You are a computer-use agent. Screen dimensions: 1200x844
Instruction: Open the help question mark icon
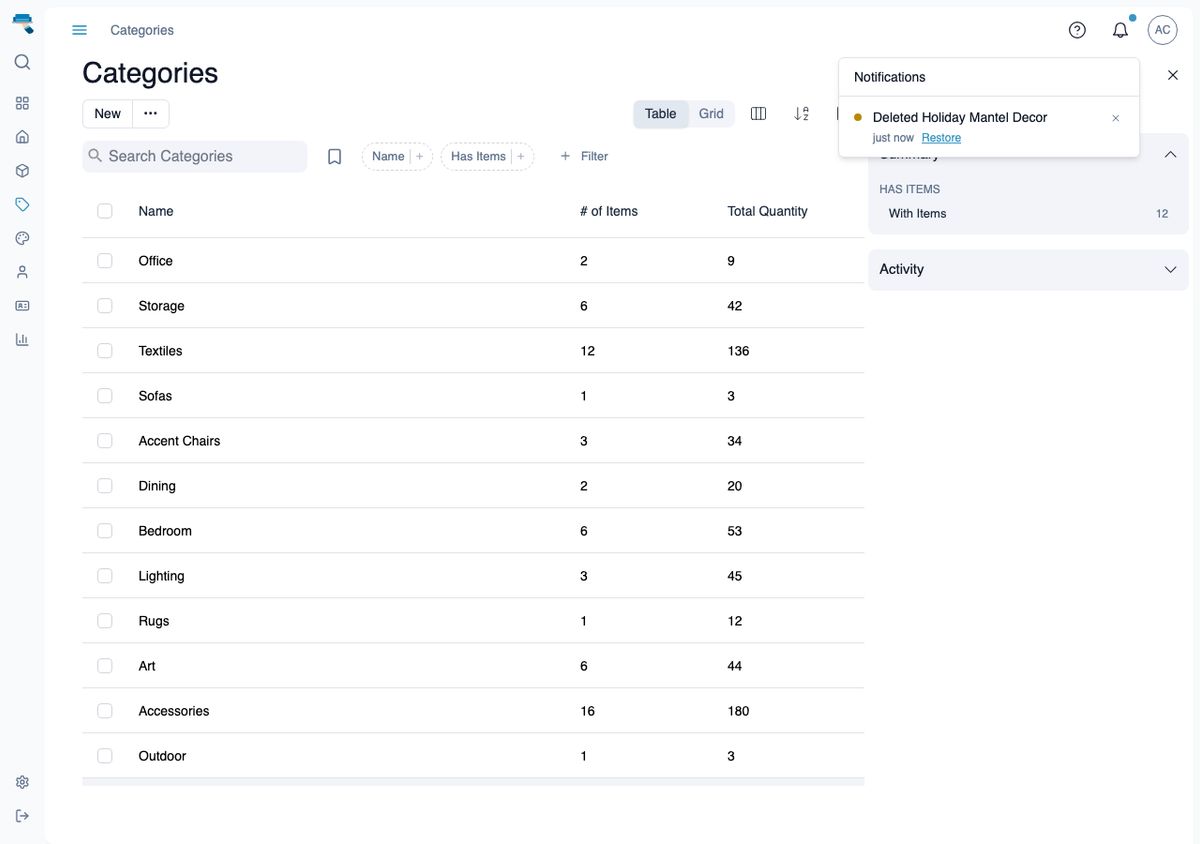(1077, 30)
